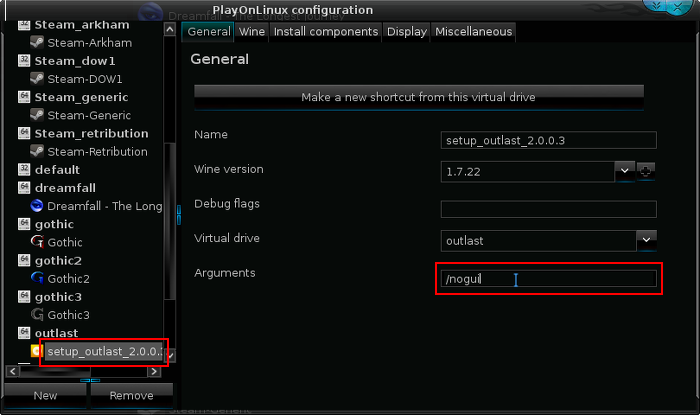
Task: Select the default virtual drive
Action: point(57,170)
